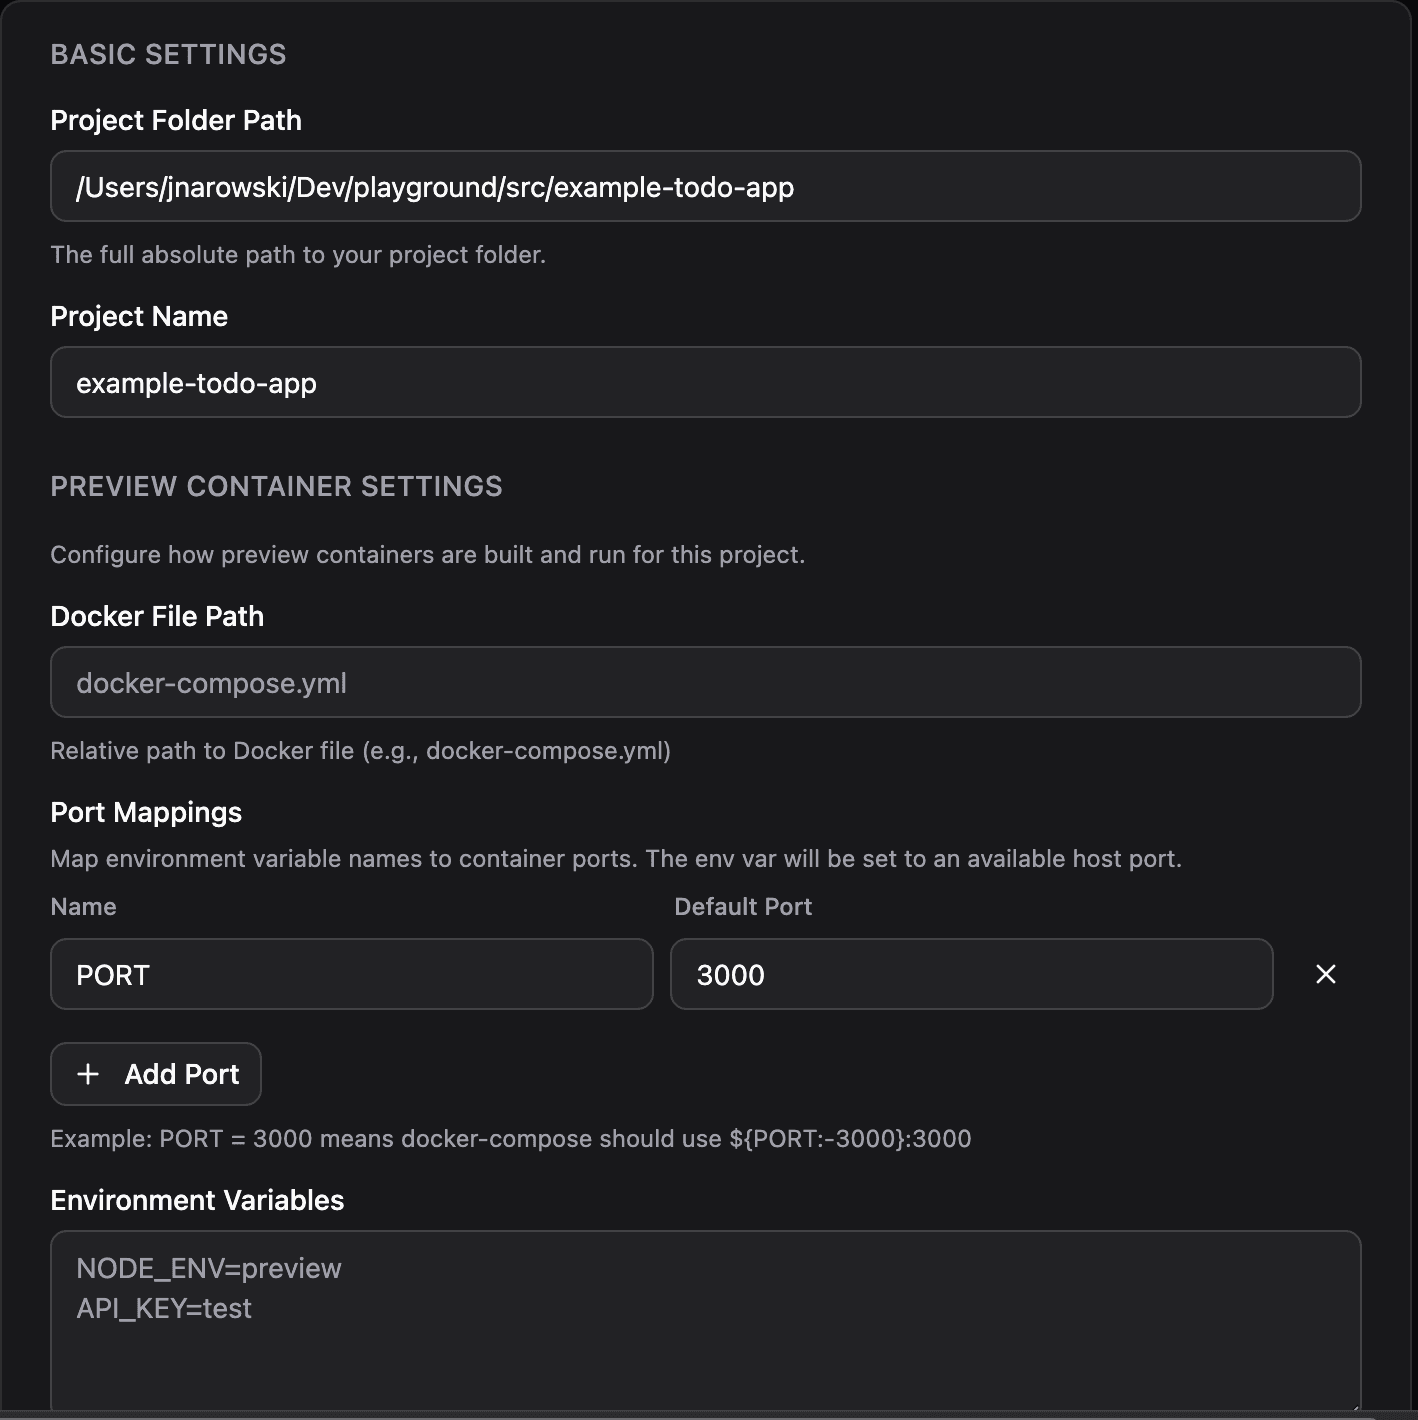Select the PORT name input field

pyautogui.click(x=350, y=974)
